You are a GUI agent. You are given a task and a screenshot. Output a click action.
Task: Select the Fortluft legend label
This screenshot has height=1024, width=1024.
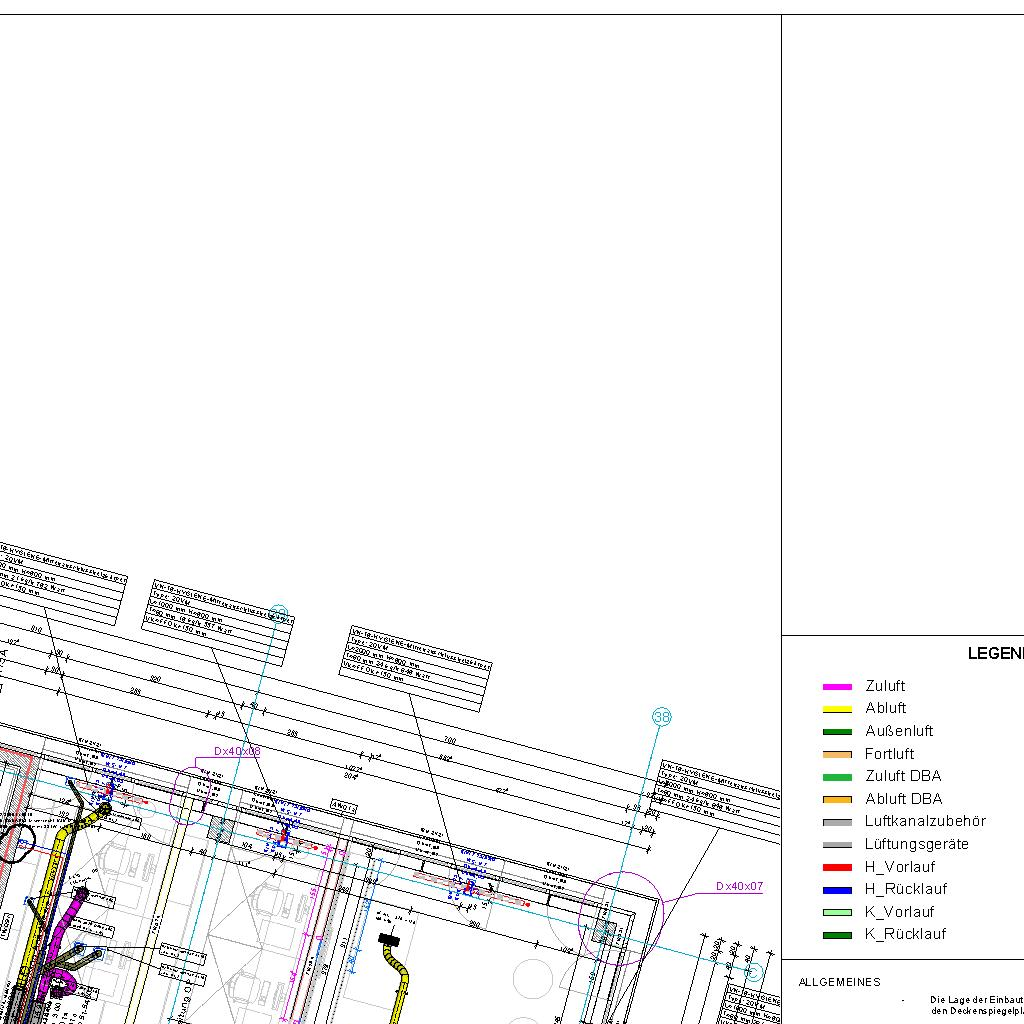889,754
